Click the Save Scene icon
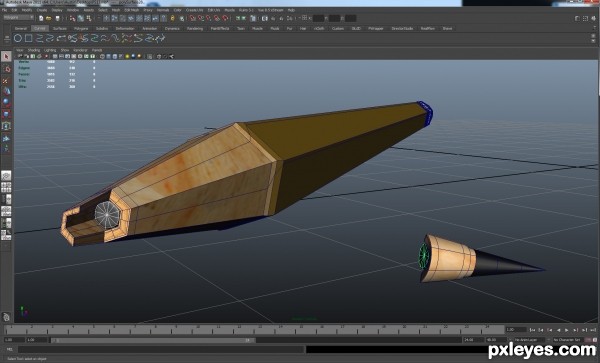600x363 pixels. [x=57, y=18]
